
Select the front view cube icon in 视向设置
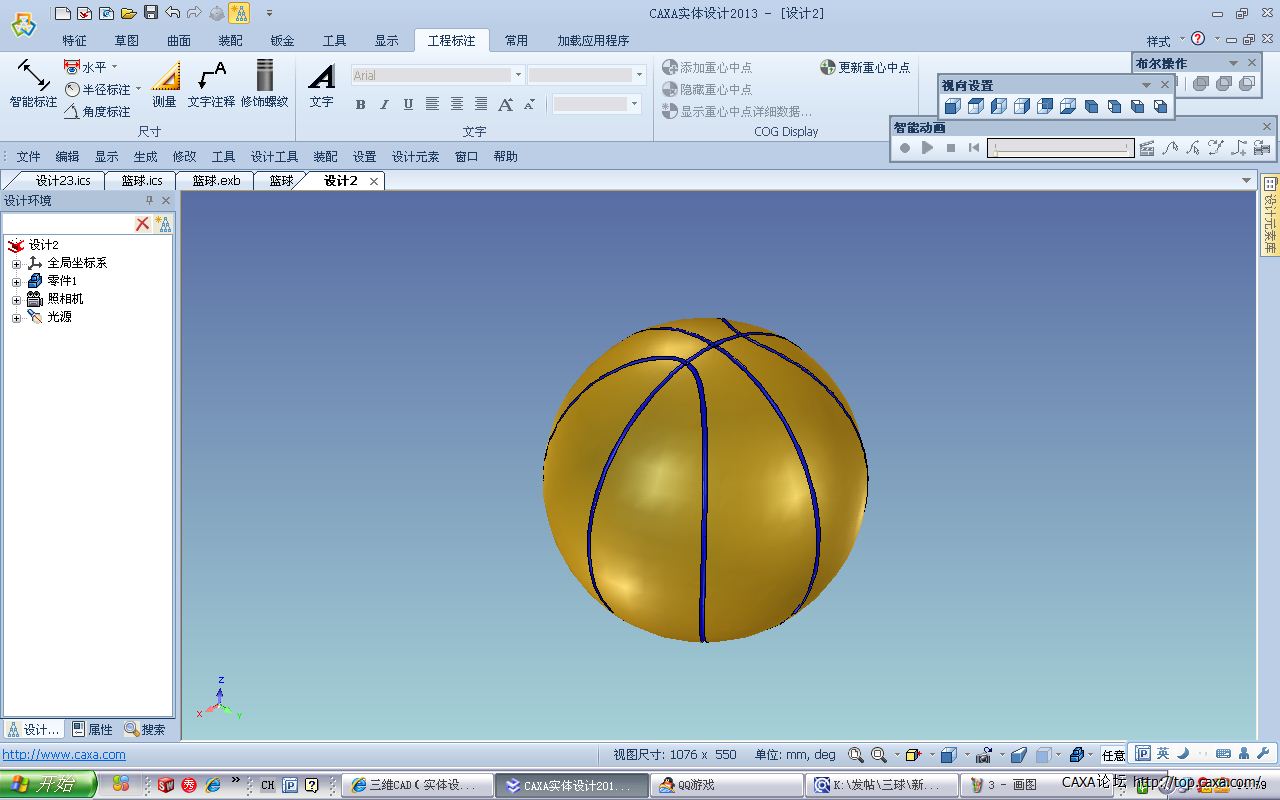pos(953,106)
